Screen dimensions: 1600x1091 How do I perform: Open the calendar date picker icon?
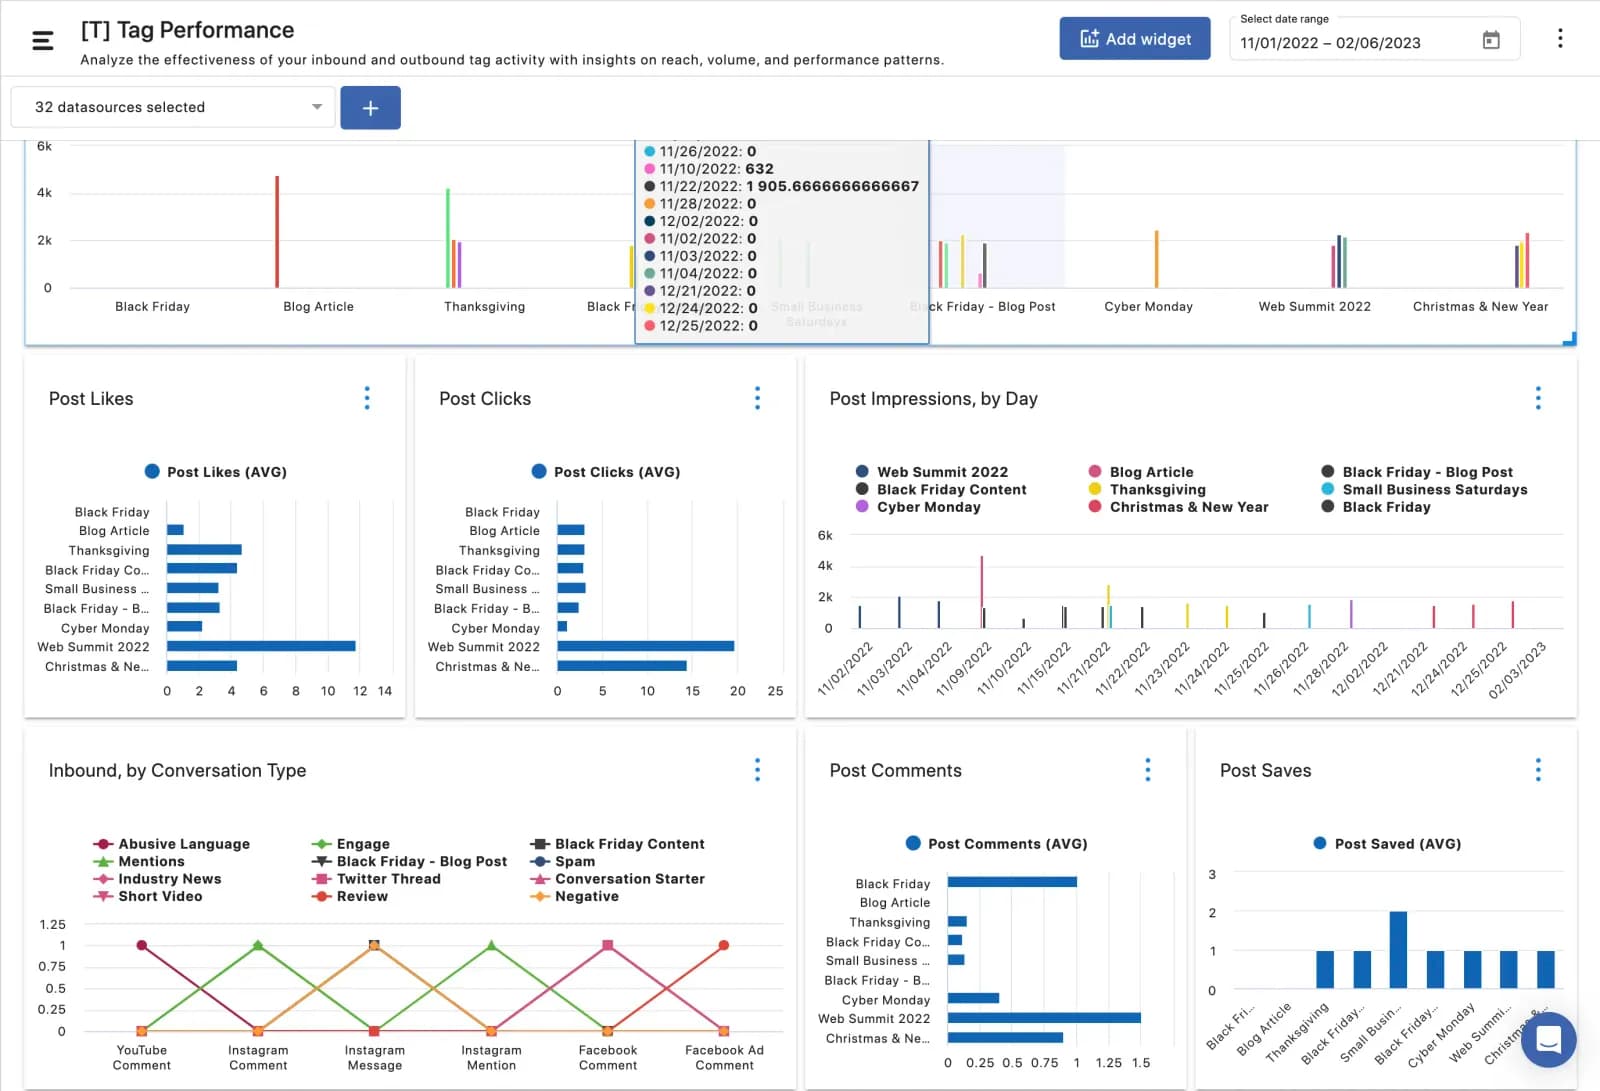click(x=1490, y=41)
